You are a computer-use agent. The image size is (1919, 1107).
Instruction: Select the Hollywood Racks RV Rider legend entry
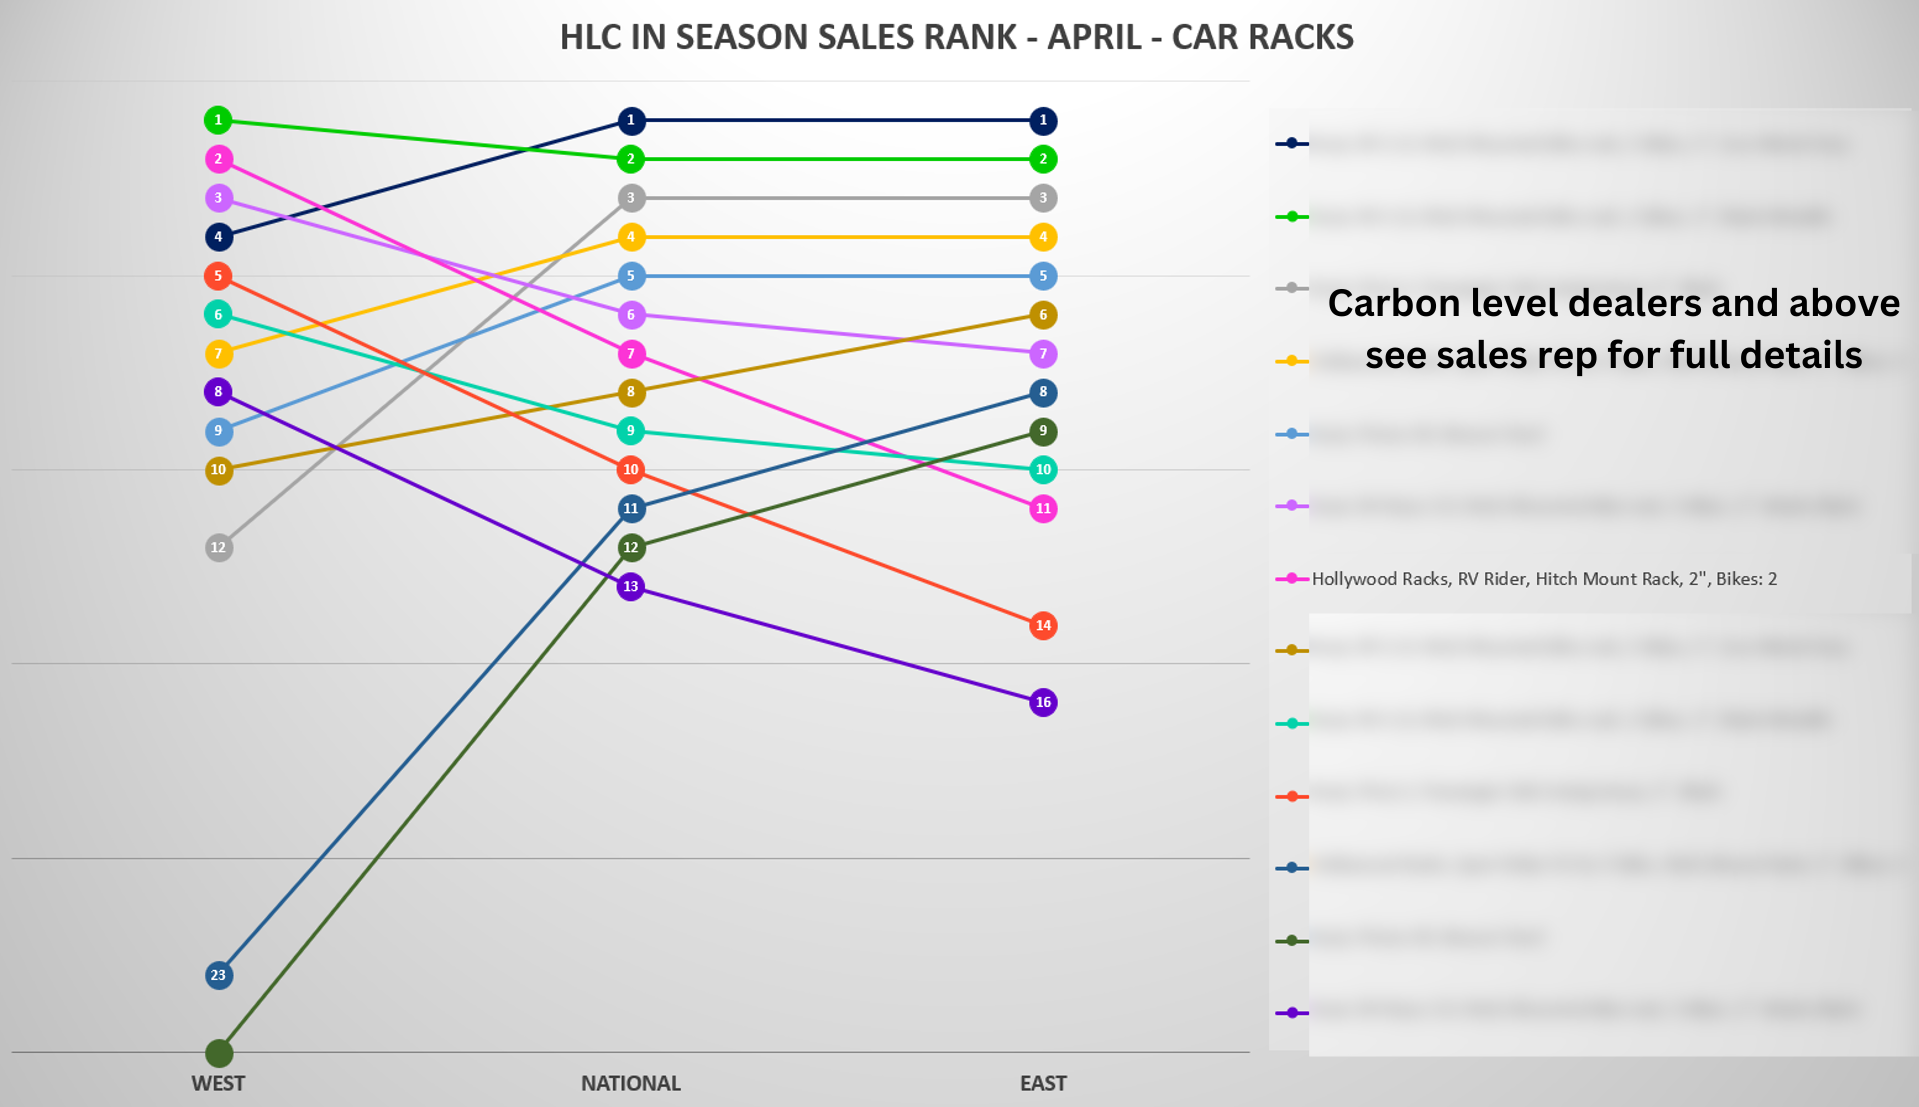[1543, 579]
